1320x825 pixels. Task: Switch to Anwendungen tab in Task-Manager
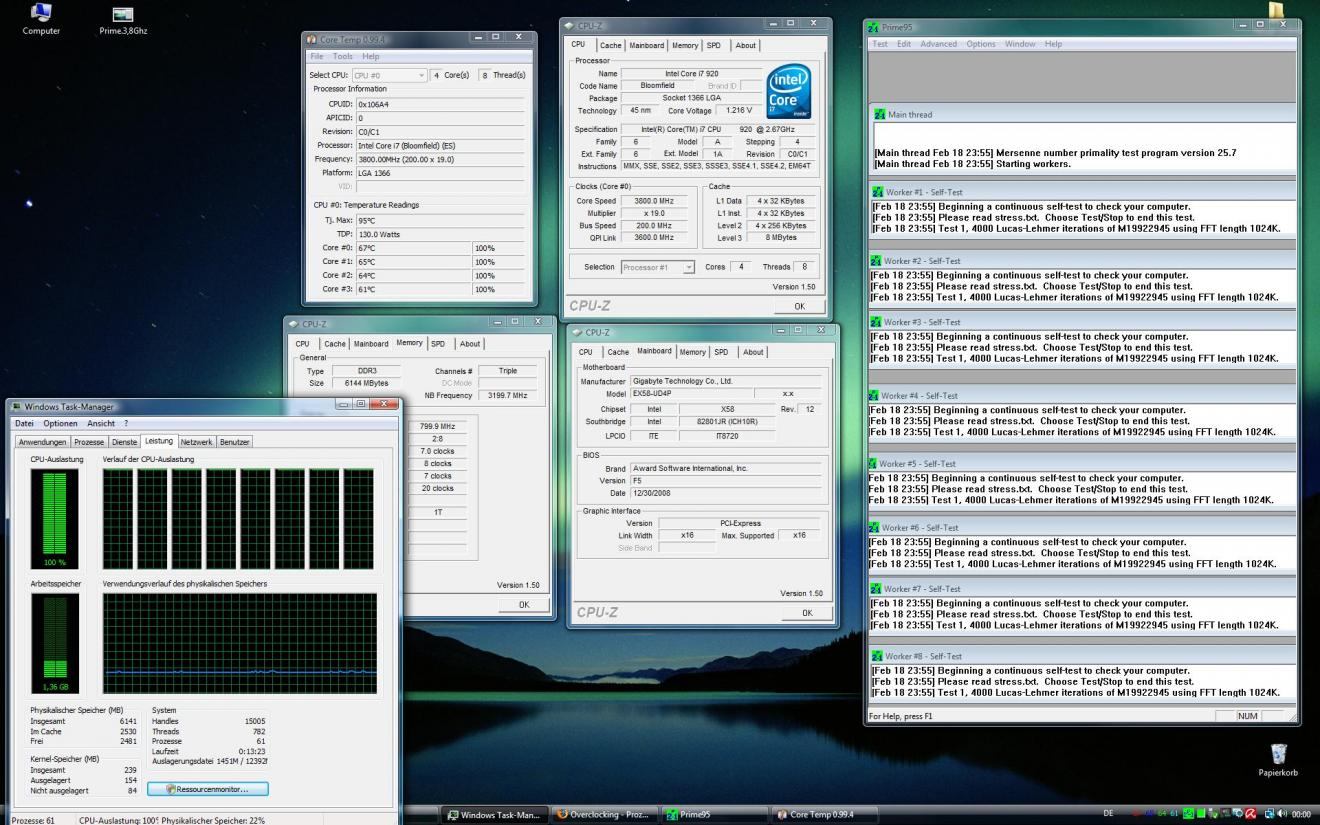pyautogui.click(x=41, y=442)
